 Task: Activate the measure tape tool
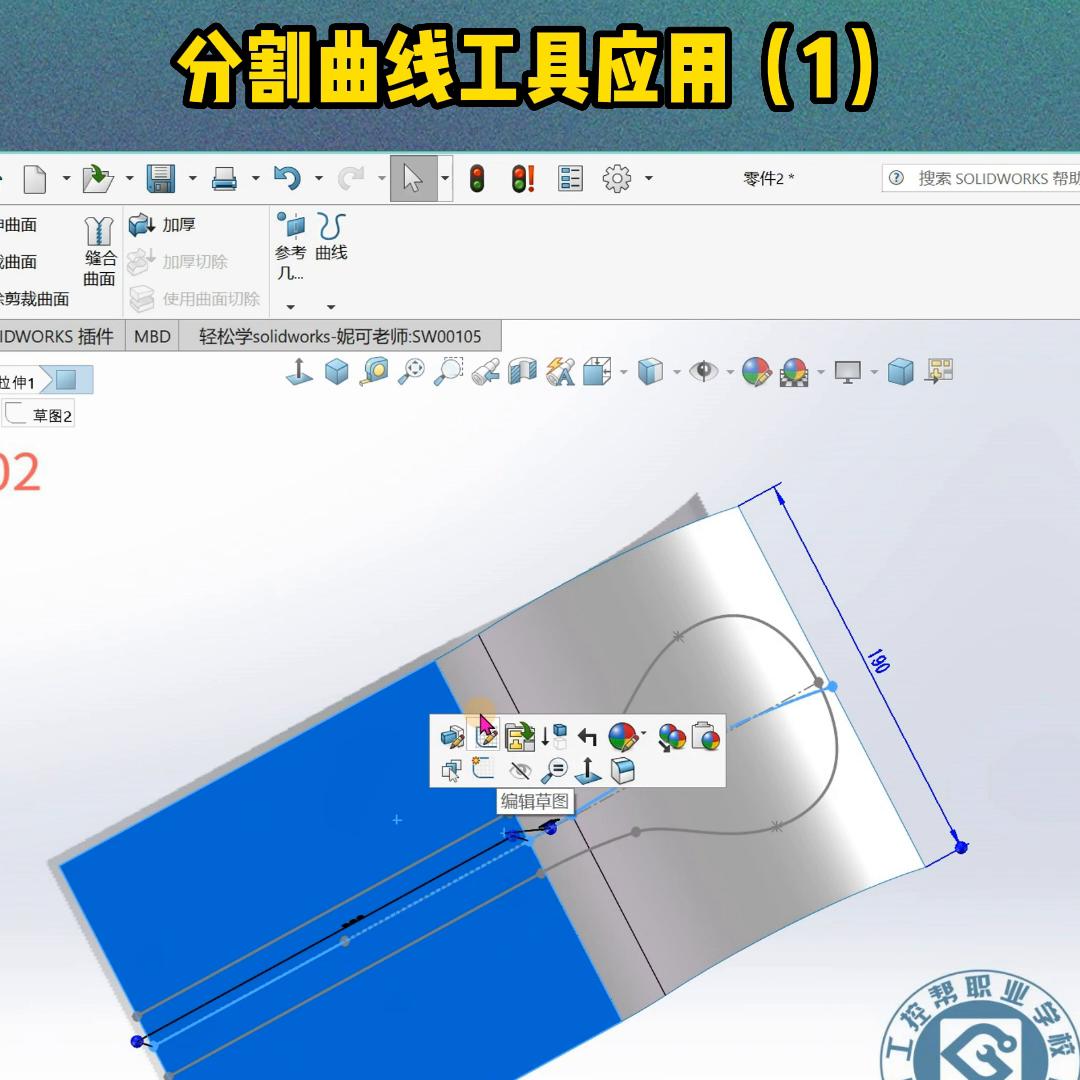(x=375, y=372)
